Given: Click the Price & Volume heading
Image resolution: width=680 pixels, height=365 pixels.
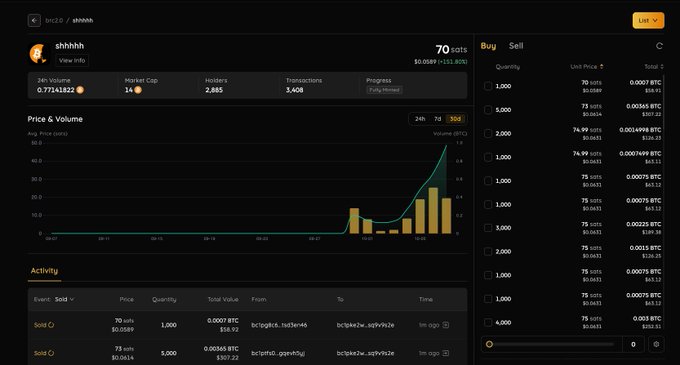Looking at the screenshot, I should 55,119.
